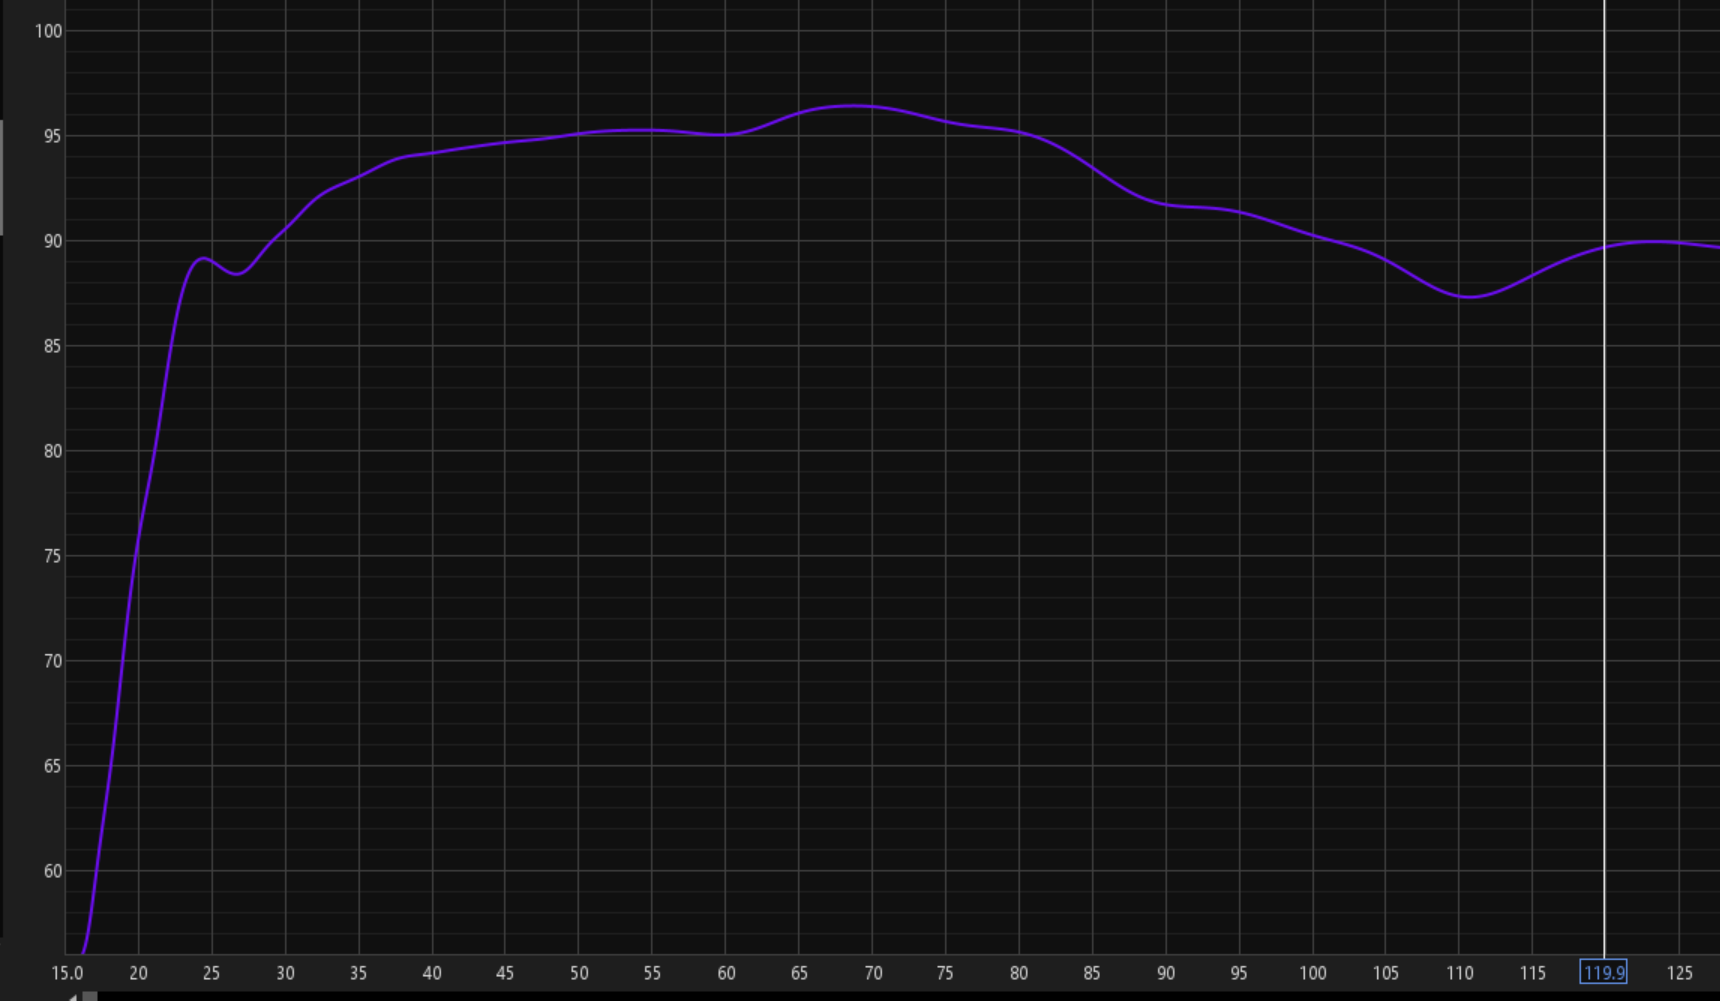Click the 100 label on the frequency axis
The height and width of the screenshot is (1001, 1720).
[1312, 973]
